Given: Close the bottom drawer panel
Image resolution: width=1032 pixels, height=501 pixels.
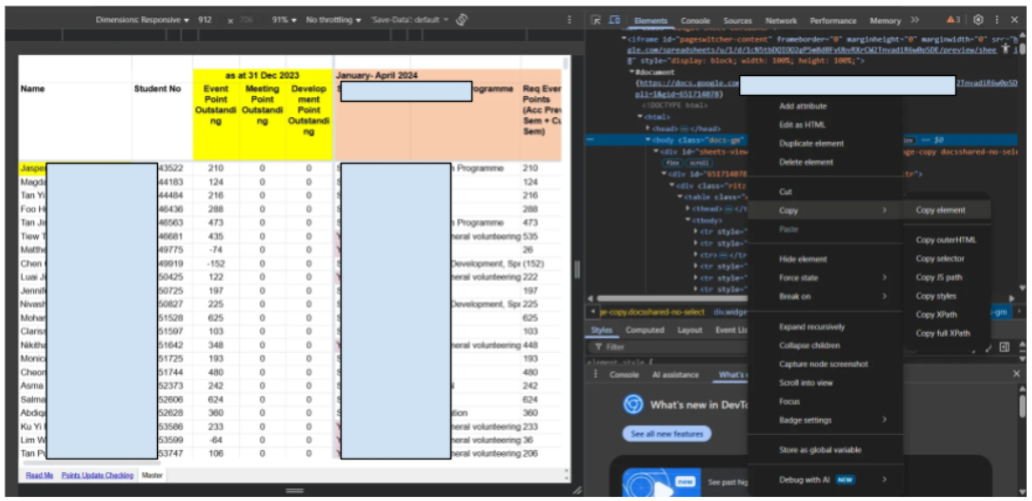Looking at the screenshot, I should [1017, 374].
